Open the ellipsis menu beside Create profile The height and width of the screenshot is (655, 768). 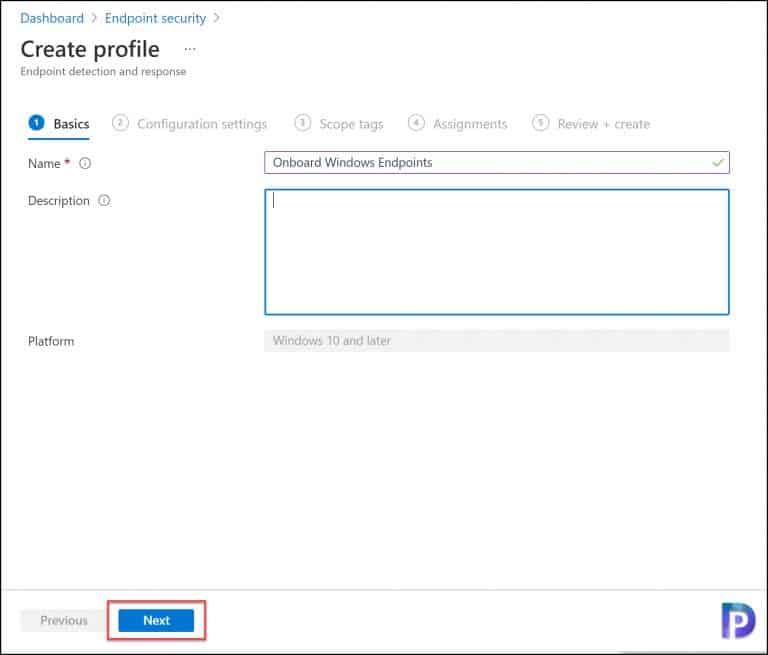pyautogui.click(x=190, y=49)
